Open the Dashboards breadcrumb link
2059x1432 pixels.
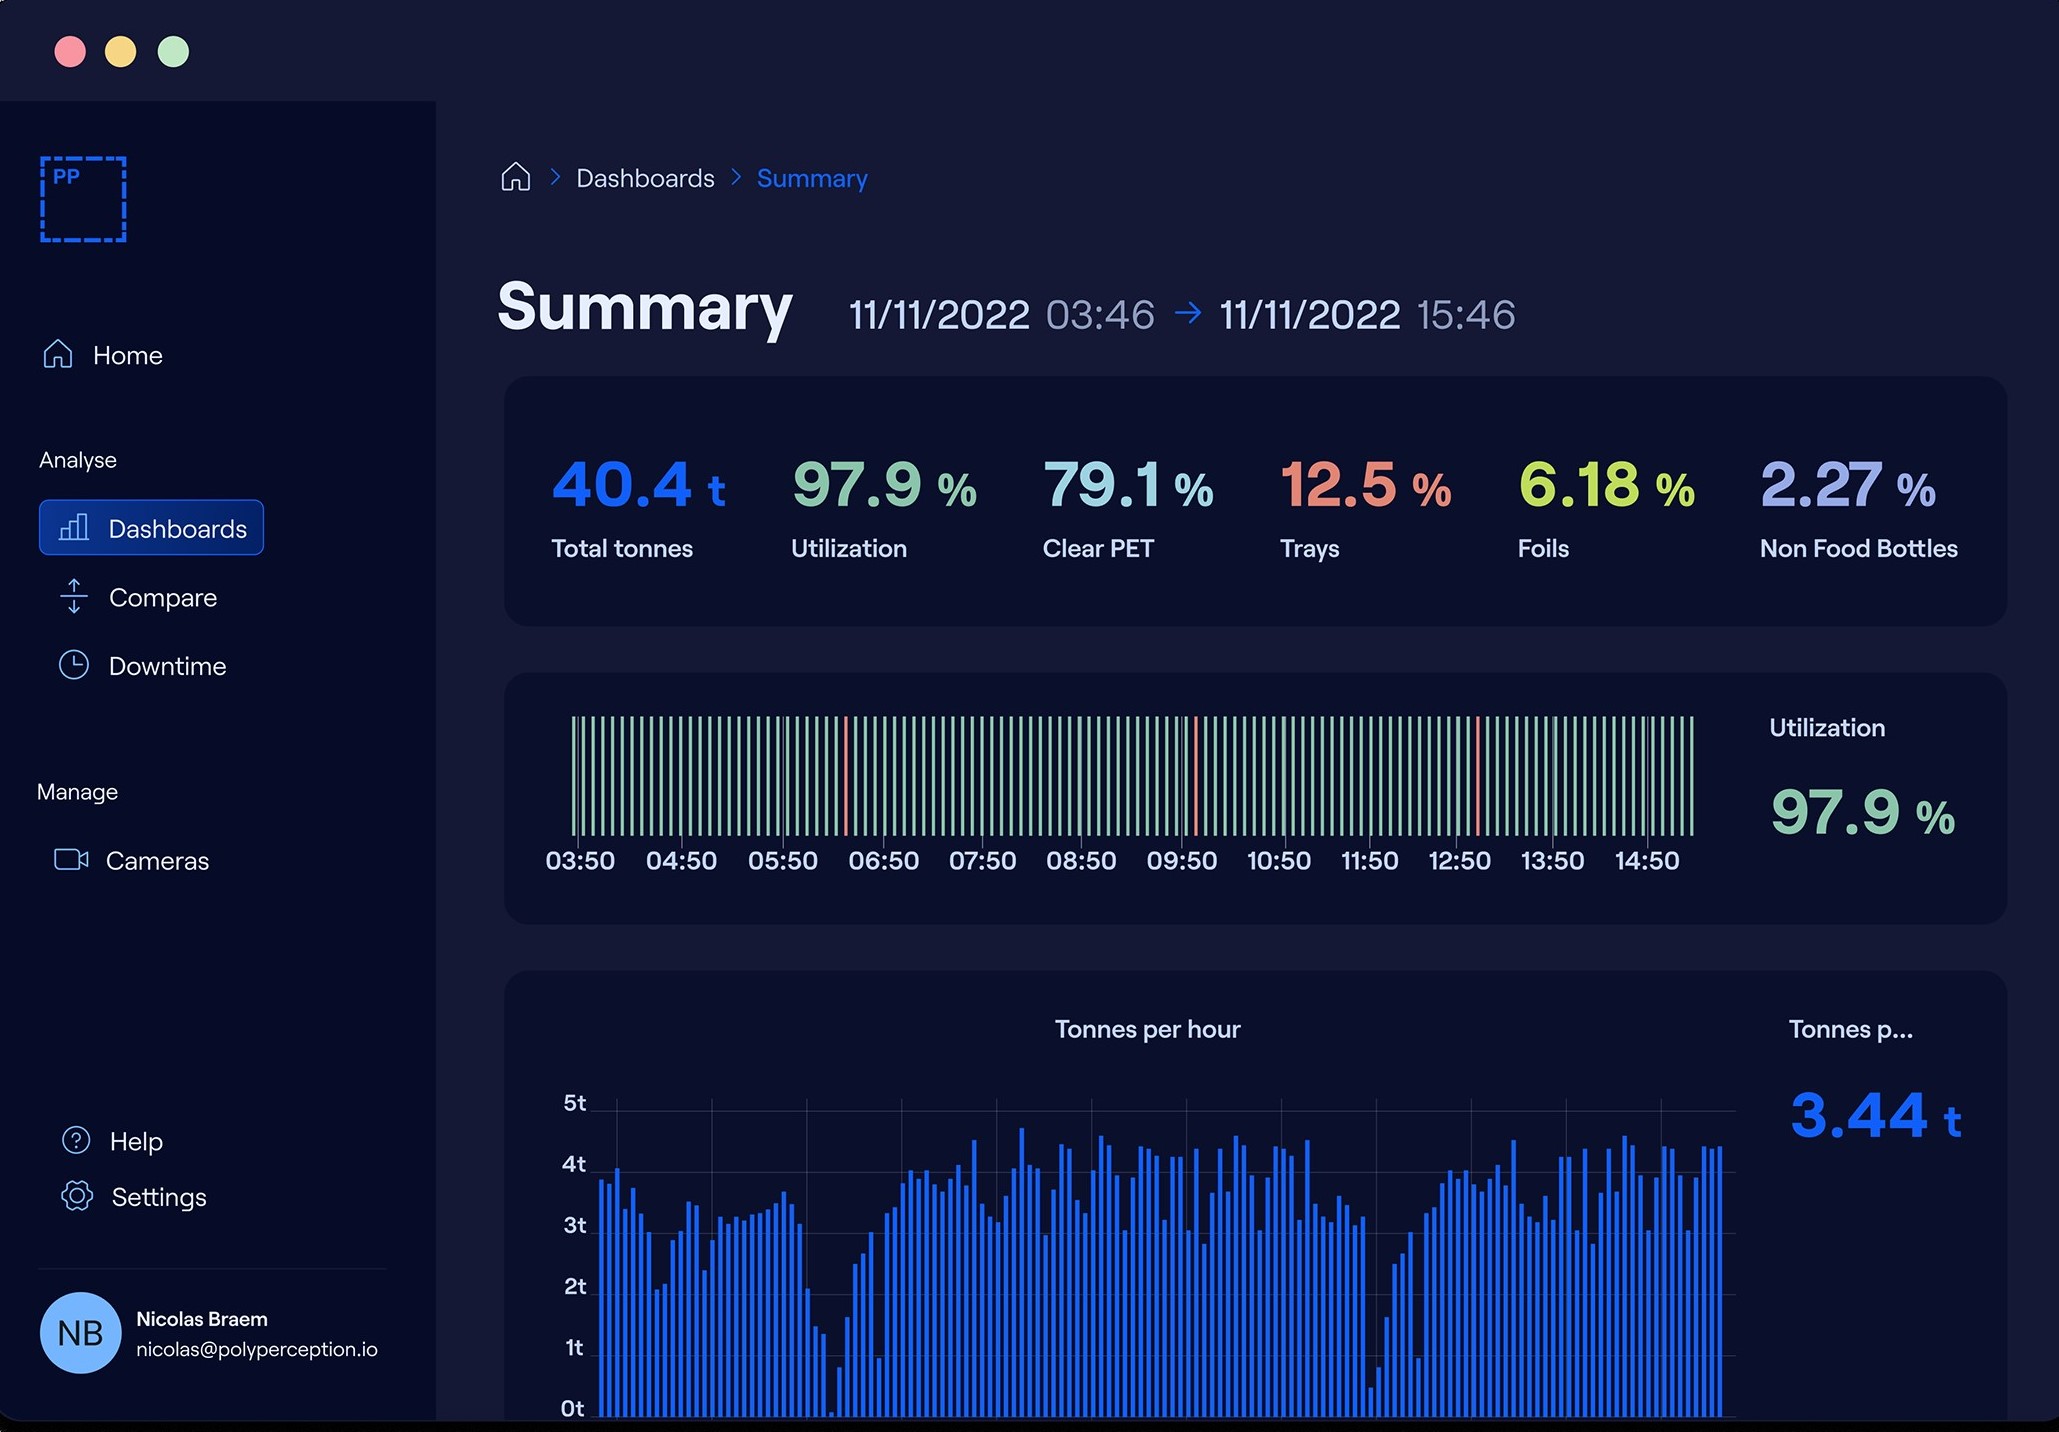click(645, 178)
